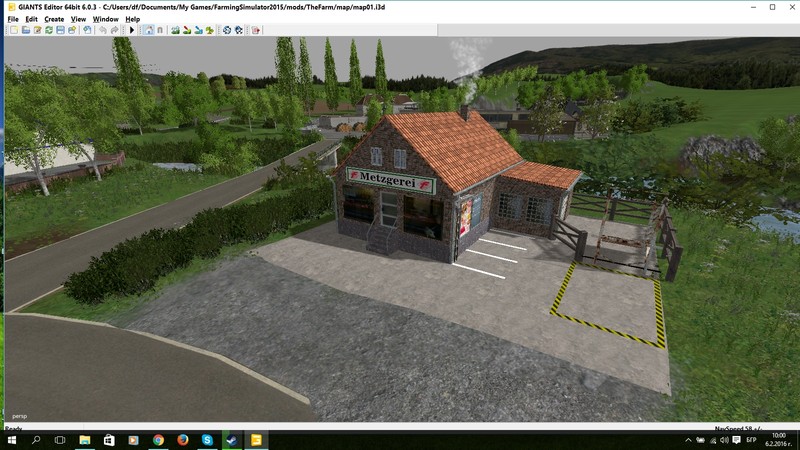
Task: Open the Create menu
Action: (54, 19)
